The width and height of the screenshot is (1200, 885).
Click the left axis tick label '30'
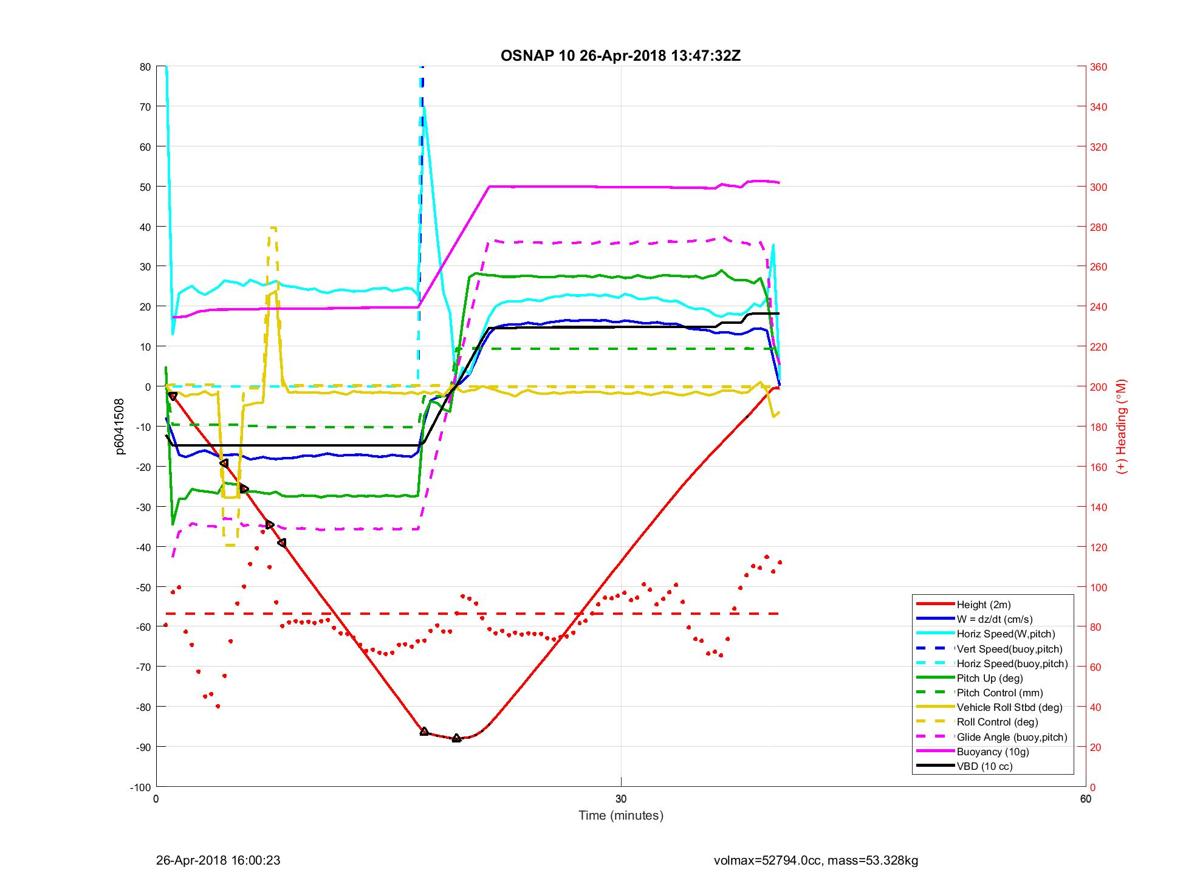point(144,267)
